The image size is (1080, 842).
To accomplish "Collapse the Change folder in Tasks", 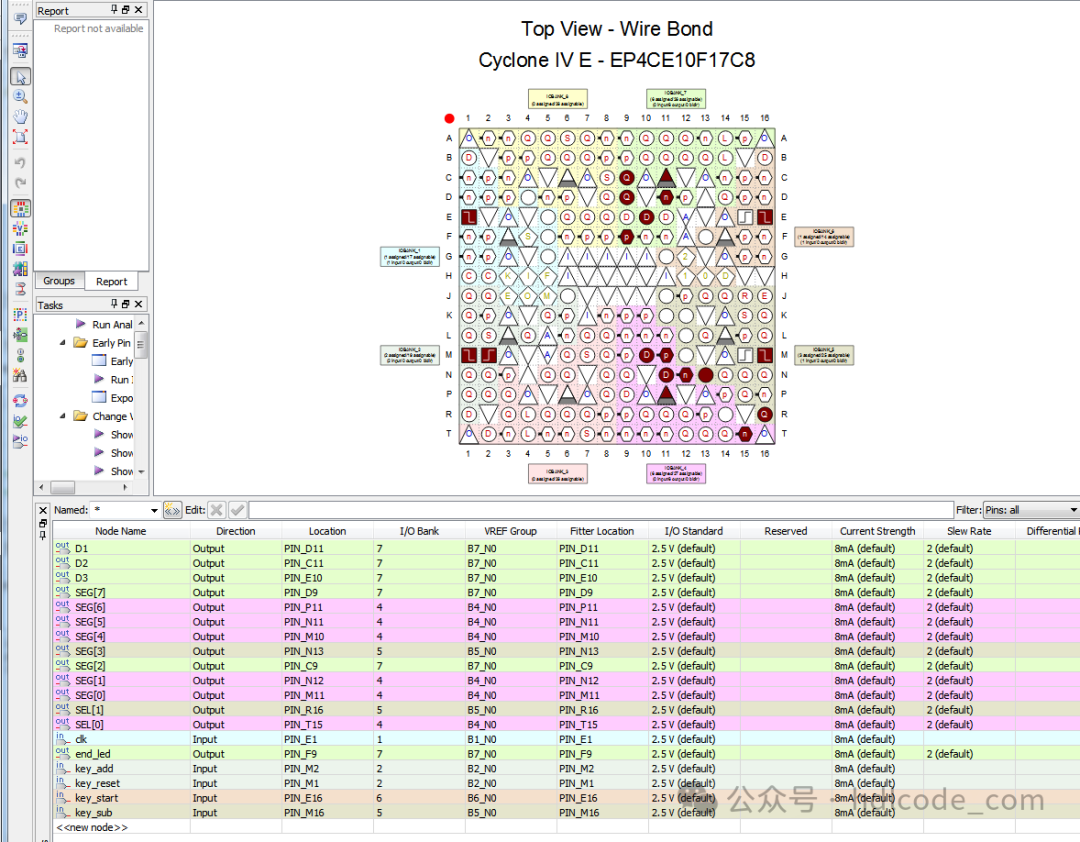I will tap(63, 416).
